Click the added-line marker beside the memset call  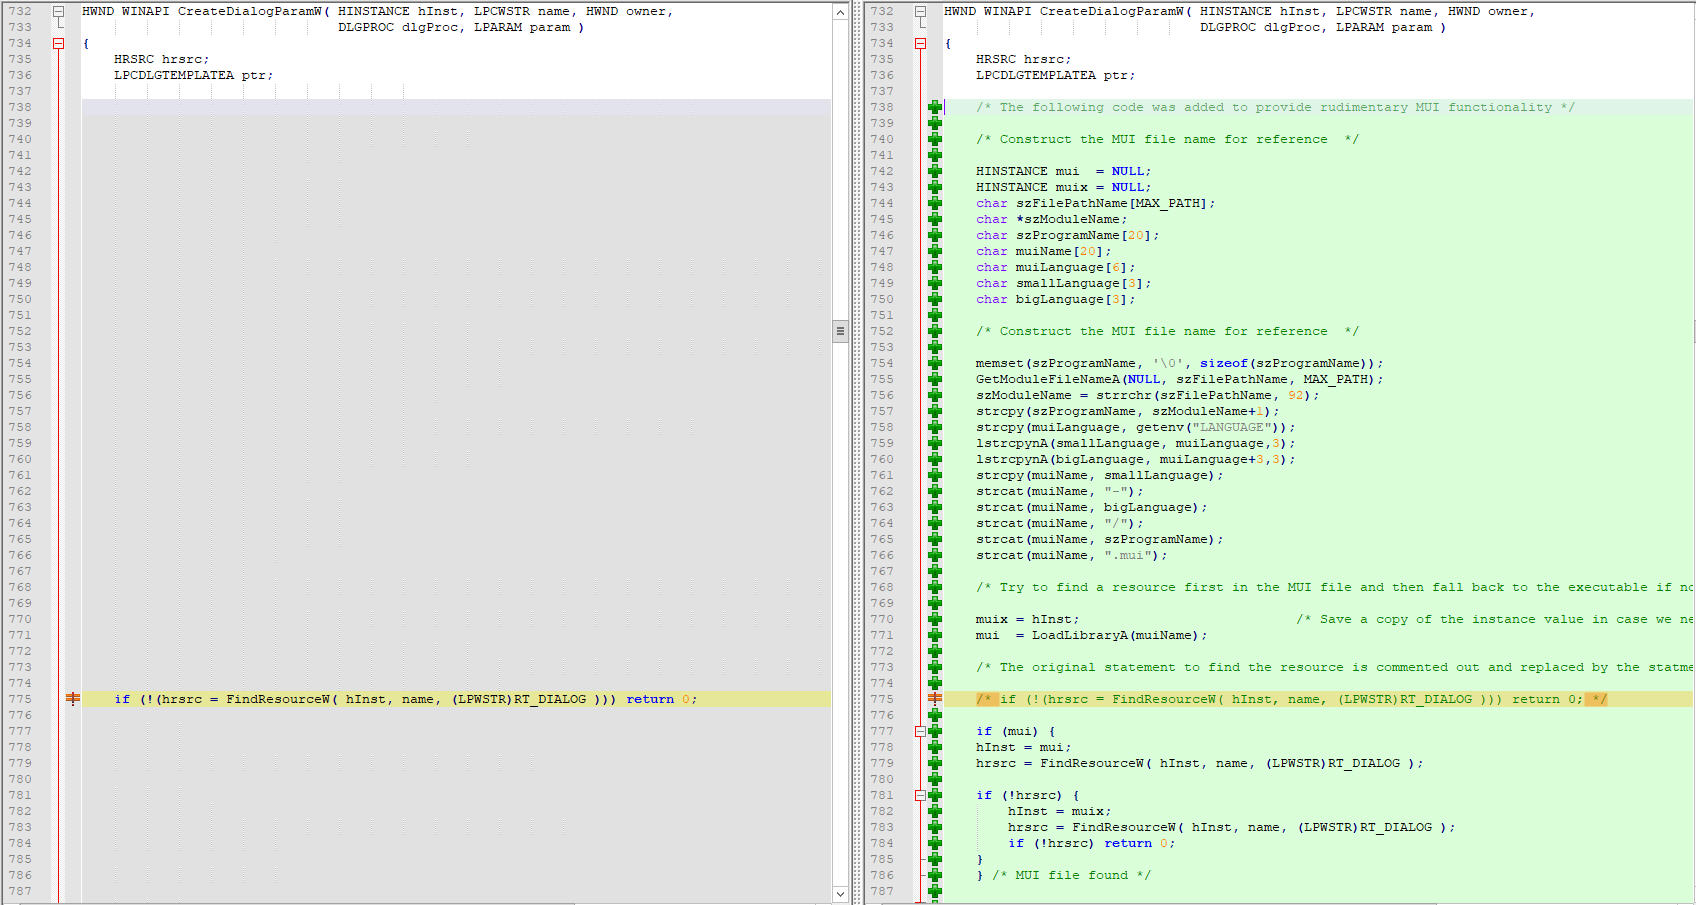[x=935, y=363]
